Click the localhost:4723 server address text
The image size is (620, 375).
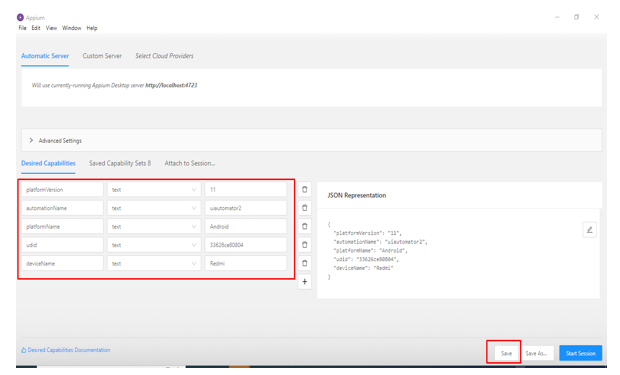pos(171,85)
